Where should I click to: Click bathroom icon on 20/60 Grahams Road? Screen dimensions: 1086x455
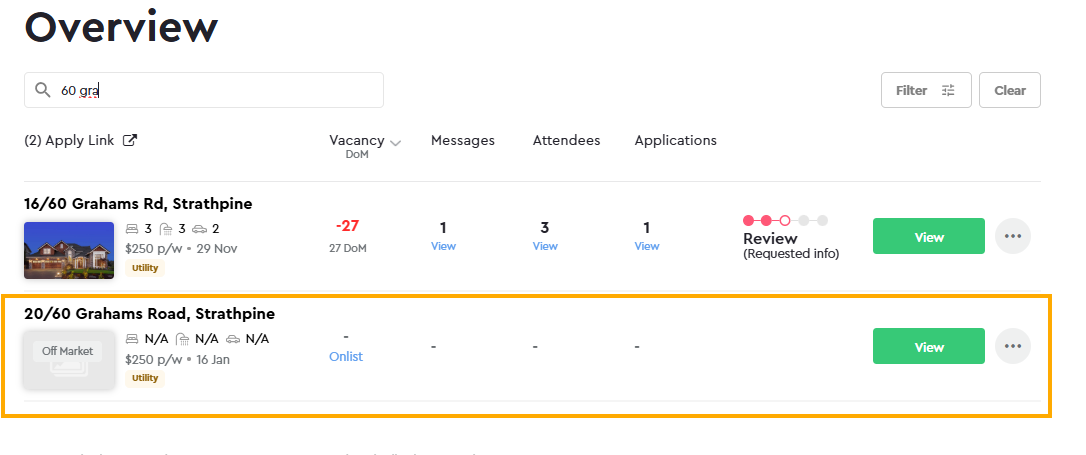[x=182, y=339]
